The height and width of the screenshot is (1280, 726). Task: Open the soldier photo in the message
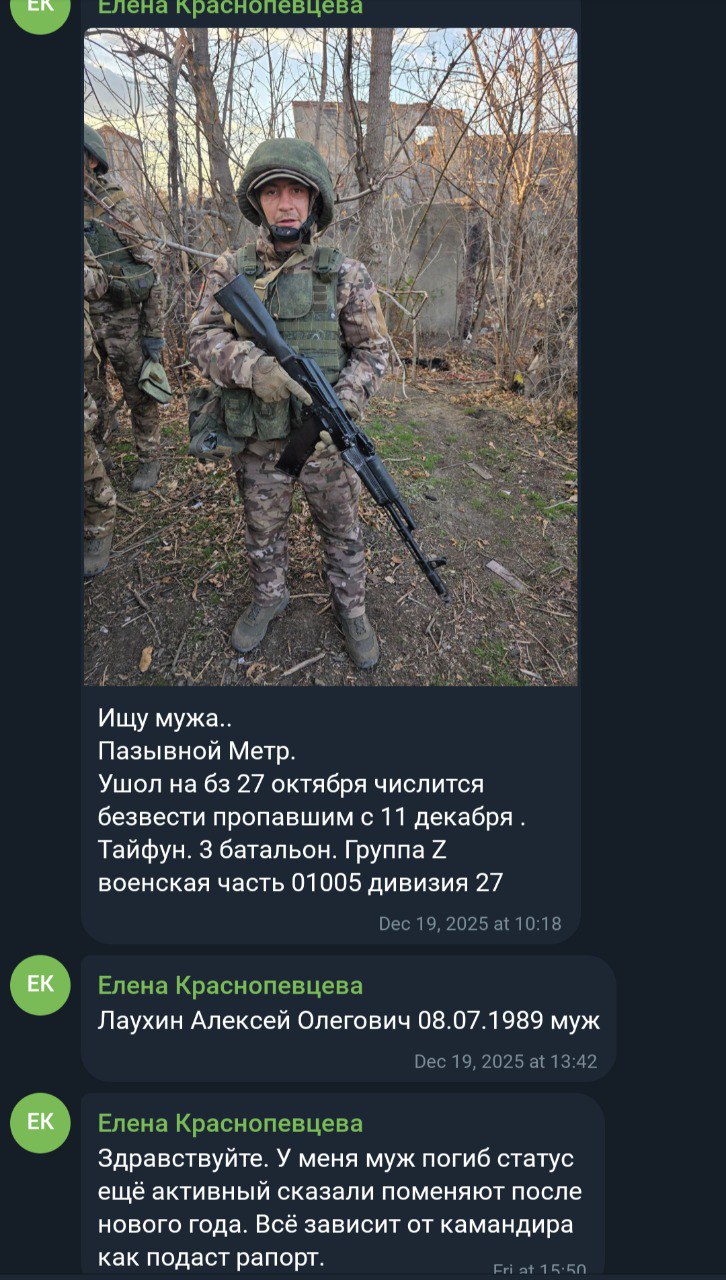point(330,356)
